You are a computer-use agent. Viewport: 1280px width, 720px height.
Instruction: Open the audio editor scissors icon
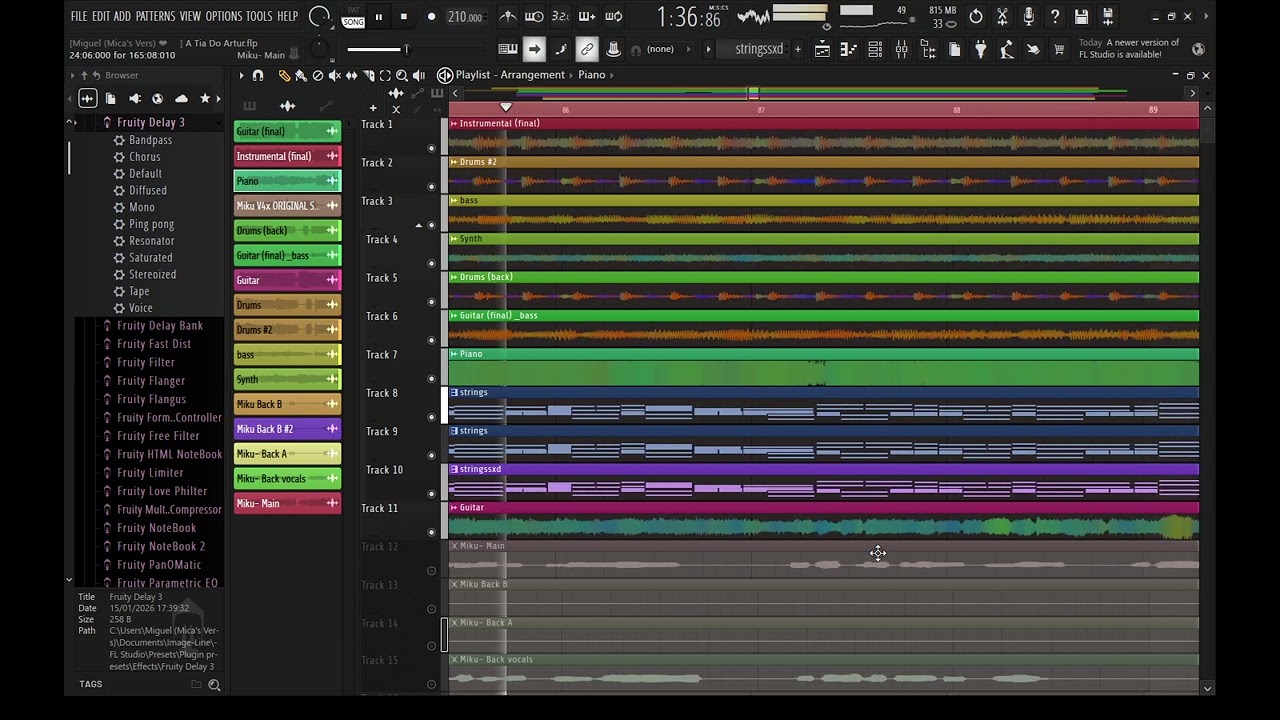1002,16
